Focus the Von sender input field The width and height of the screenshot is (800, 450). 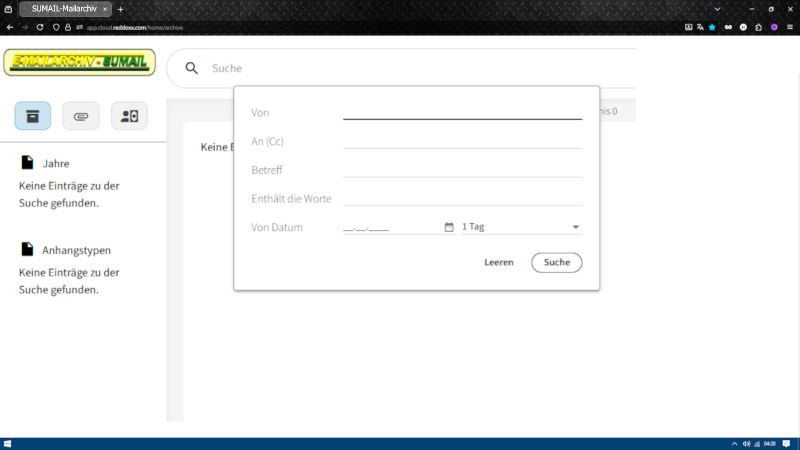point(462,112)
